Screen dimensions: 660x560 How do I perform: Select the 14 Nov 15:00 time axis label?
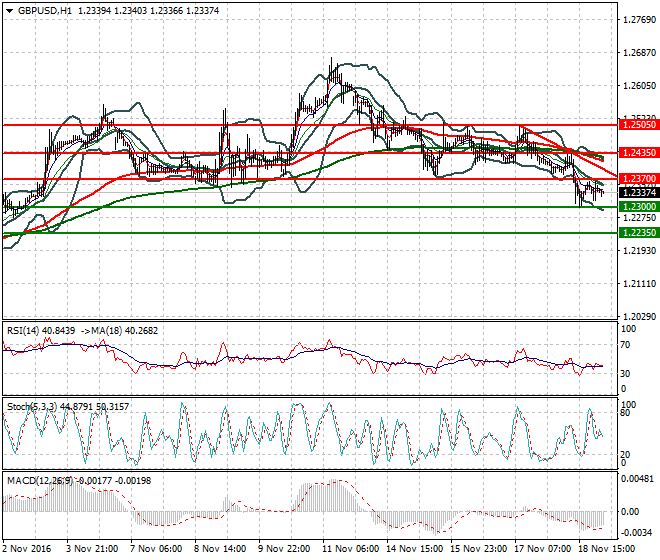pos(415,549)
